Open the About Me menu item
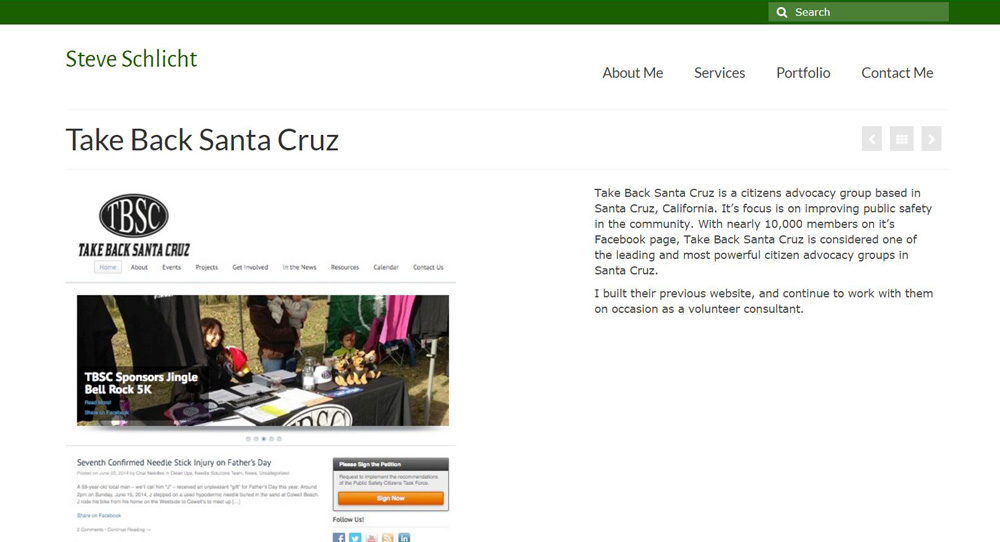The height and width of the screenshot is (542, 1000). [x=633, y=73]
